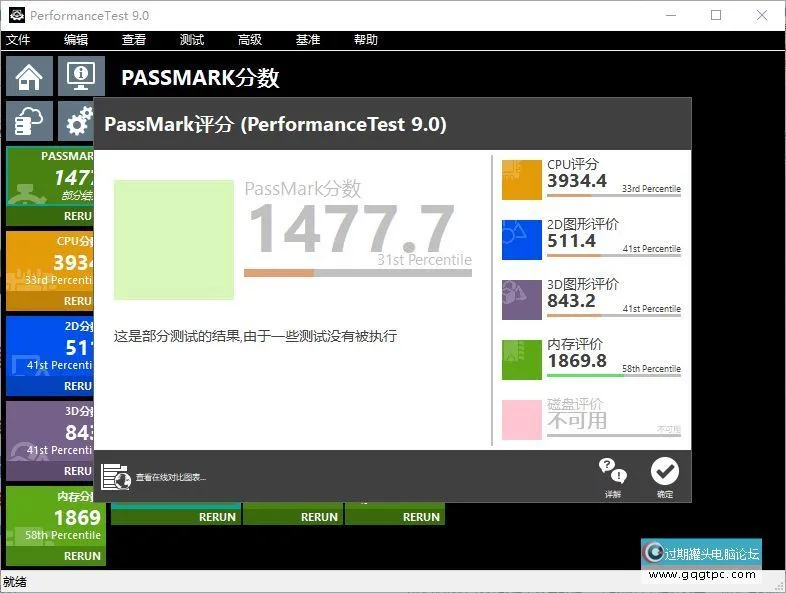Open the 基准 menu
The width and height of the screenshot is (786, 593).
pyautogui.click(x=308, y=40)
